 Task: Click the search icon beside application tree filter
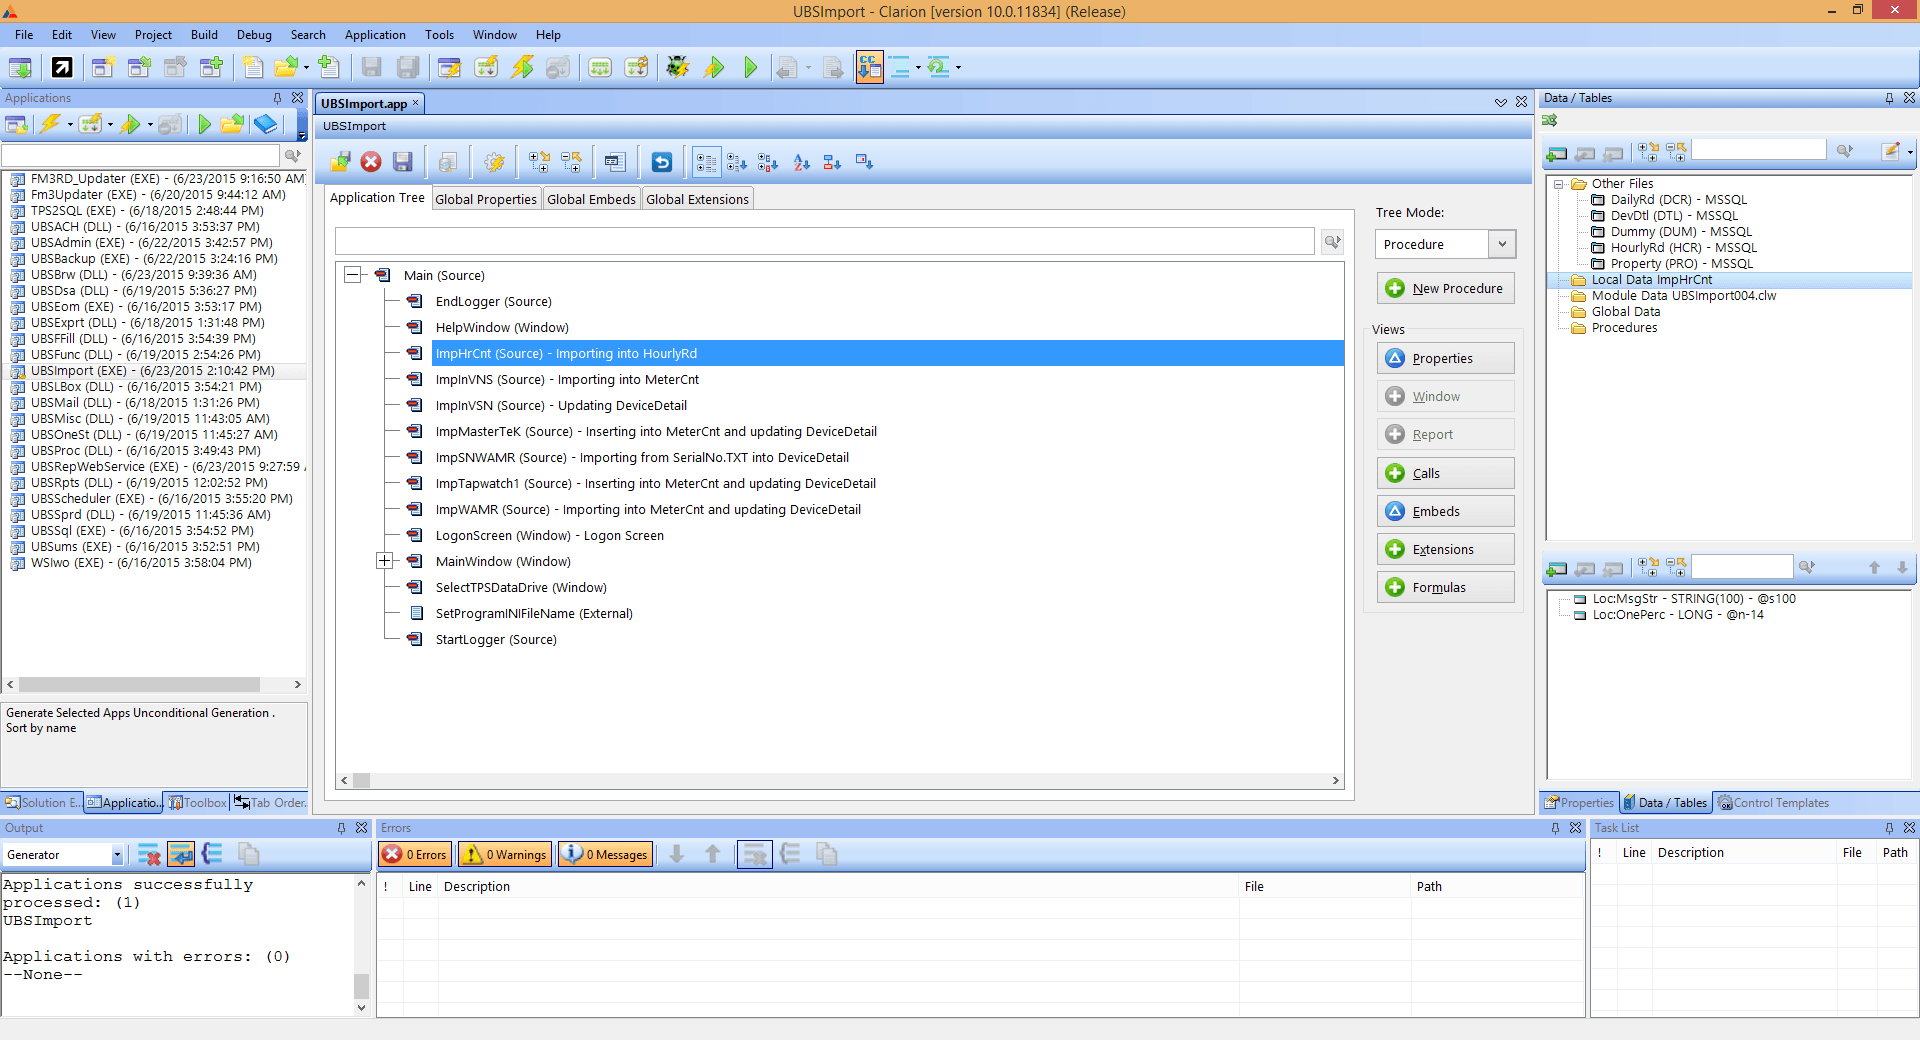[x=1332, y=241]
